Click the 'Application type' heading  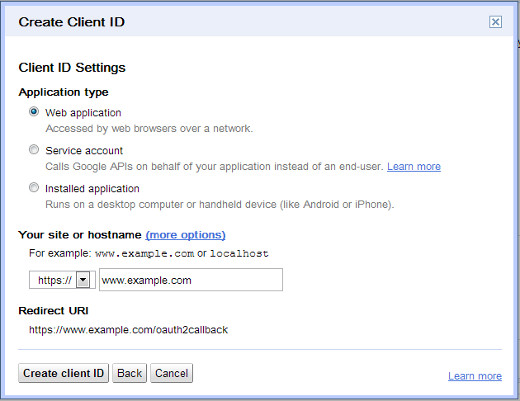click(x=63, y=92)
